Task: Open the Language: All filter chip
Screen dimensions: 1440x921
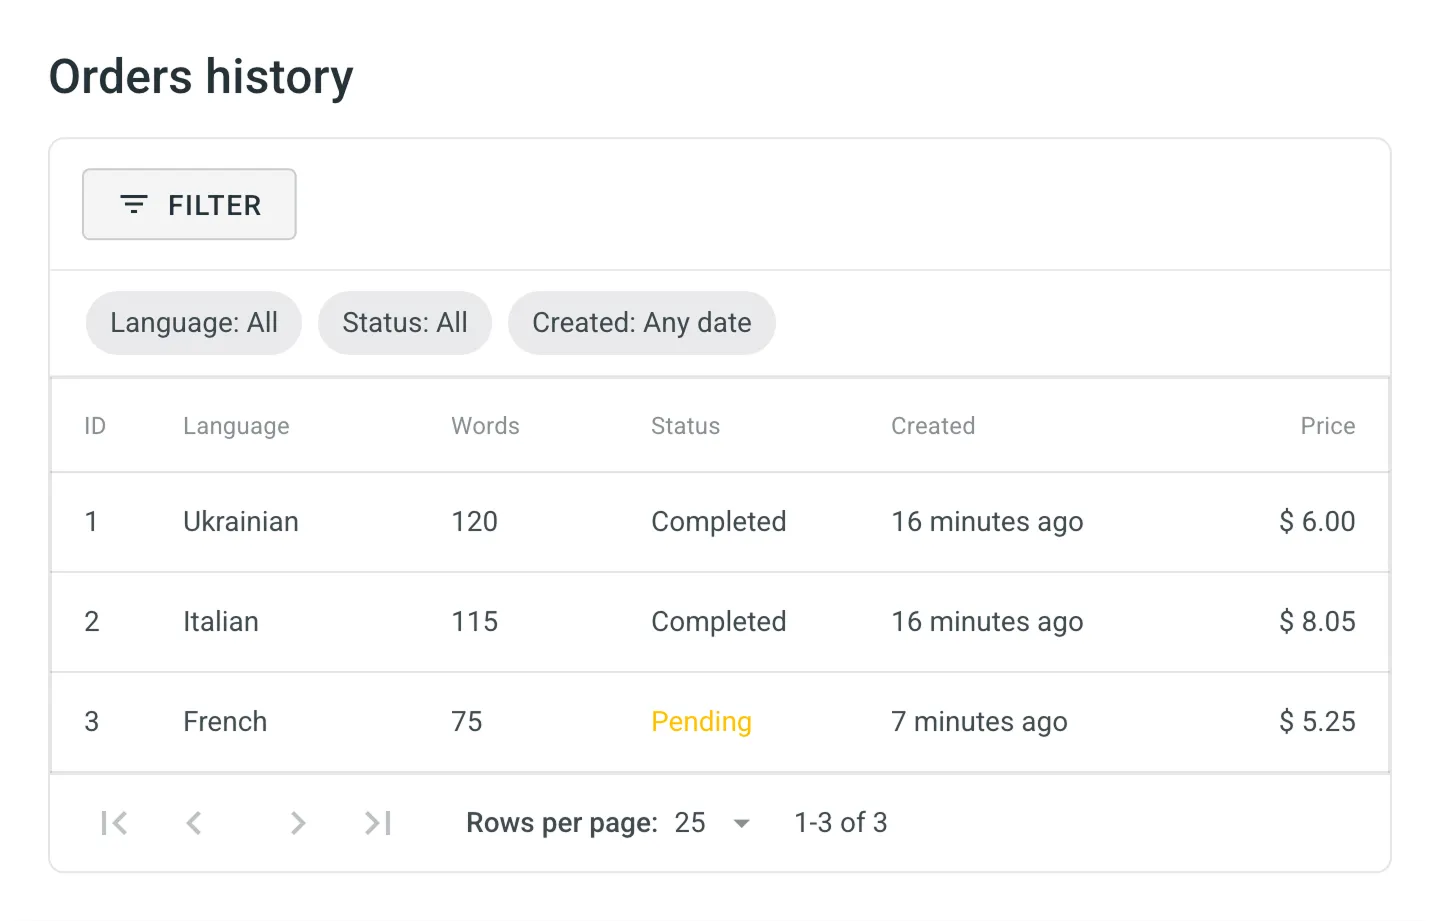Action: tap(193, 322)
